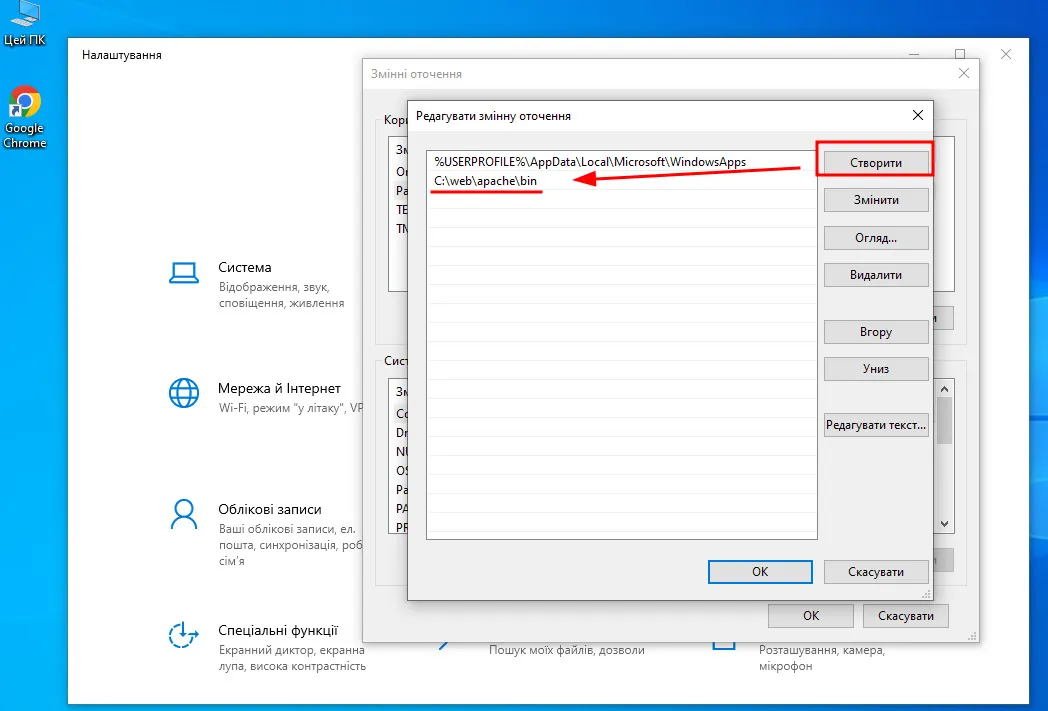Click the Змінити button
The image size is (1048, 711).
(x=876, y=200)
